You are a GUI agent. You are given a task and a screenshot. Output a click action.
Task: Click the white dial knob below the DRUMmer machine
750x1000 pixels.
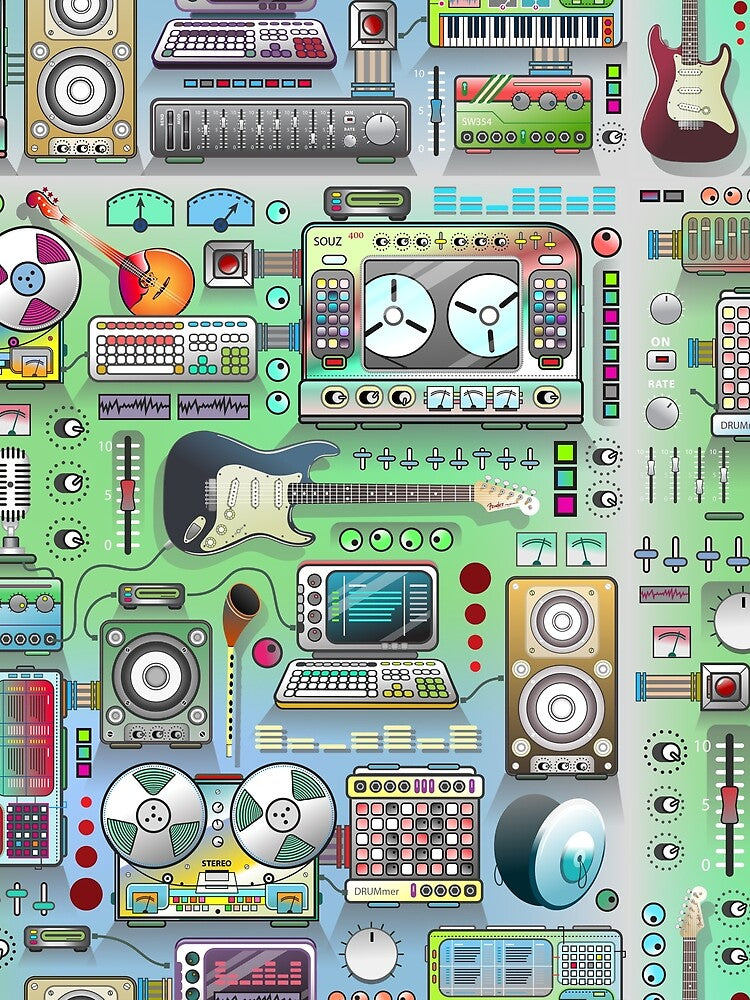(x=371, y=955)
